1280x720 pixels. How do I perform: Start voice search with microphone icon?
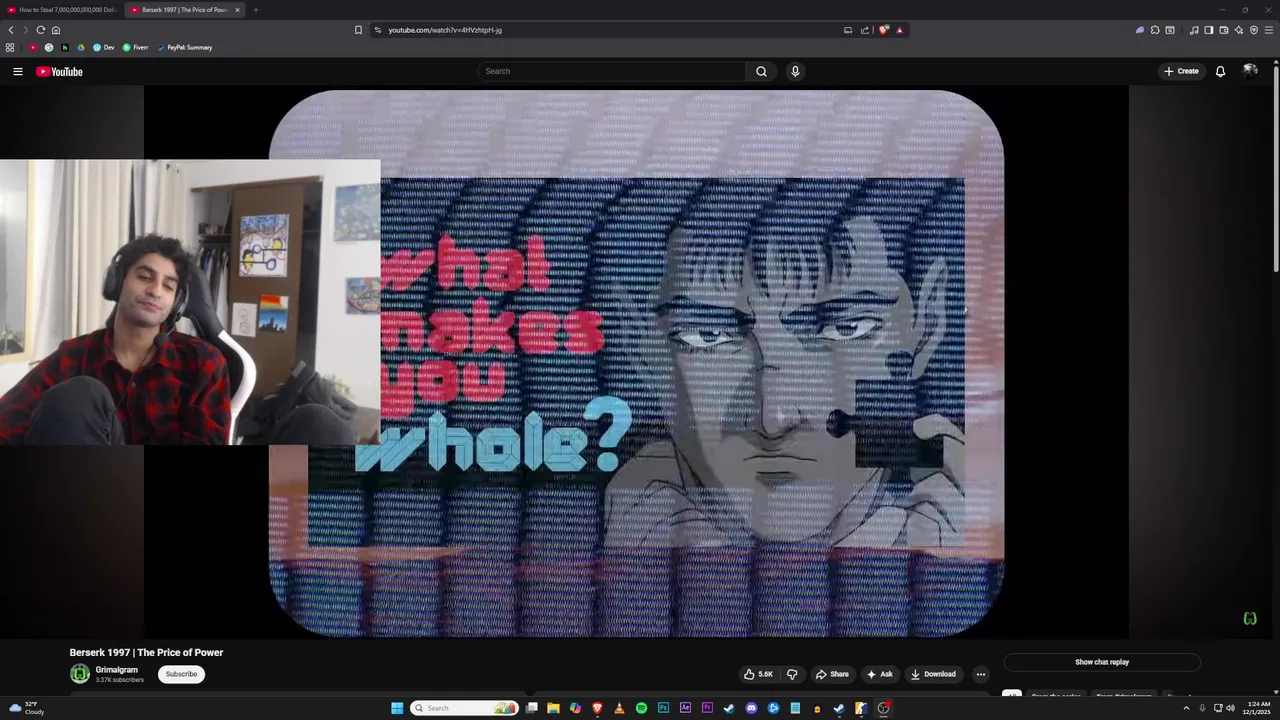(795, 71)
